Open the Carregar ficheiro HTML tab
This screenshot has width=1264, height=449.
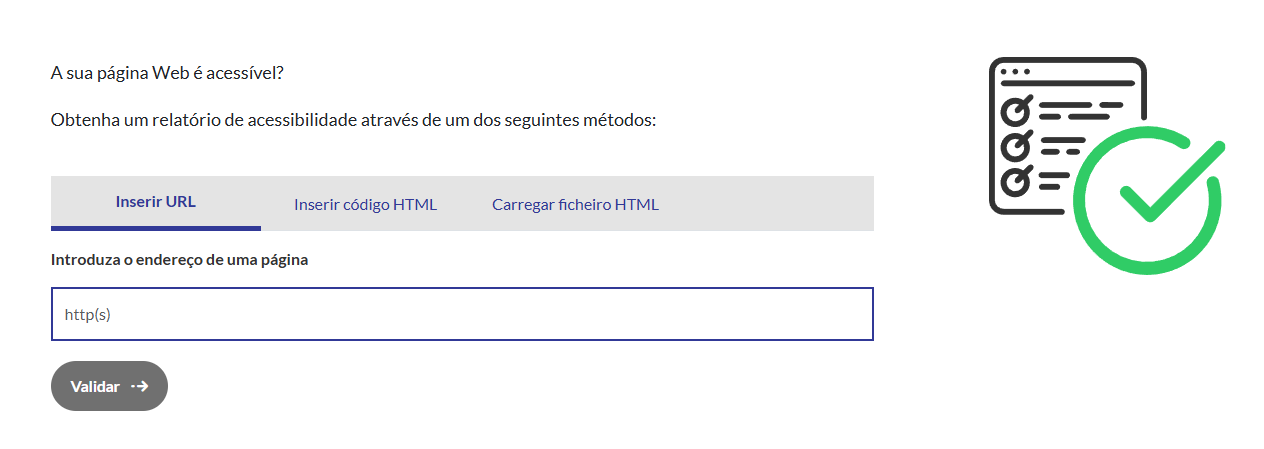pyautogui.click(x=575, y=205)
